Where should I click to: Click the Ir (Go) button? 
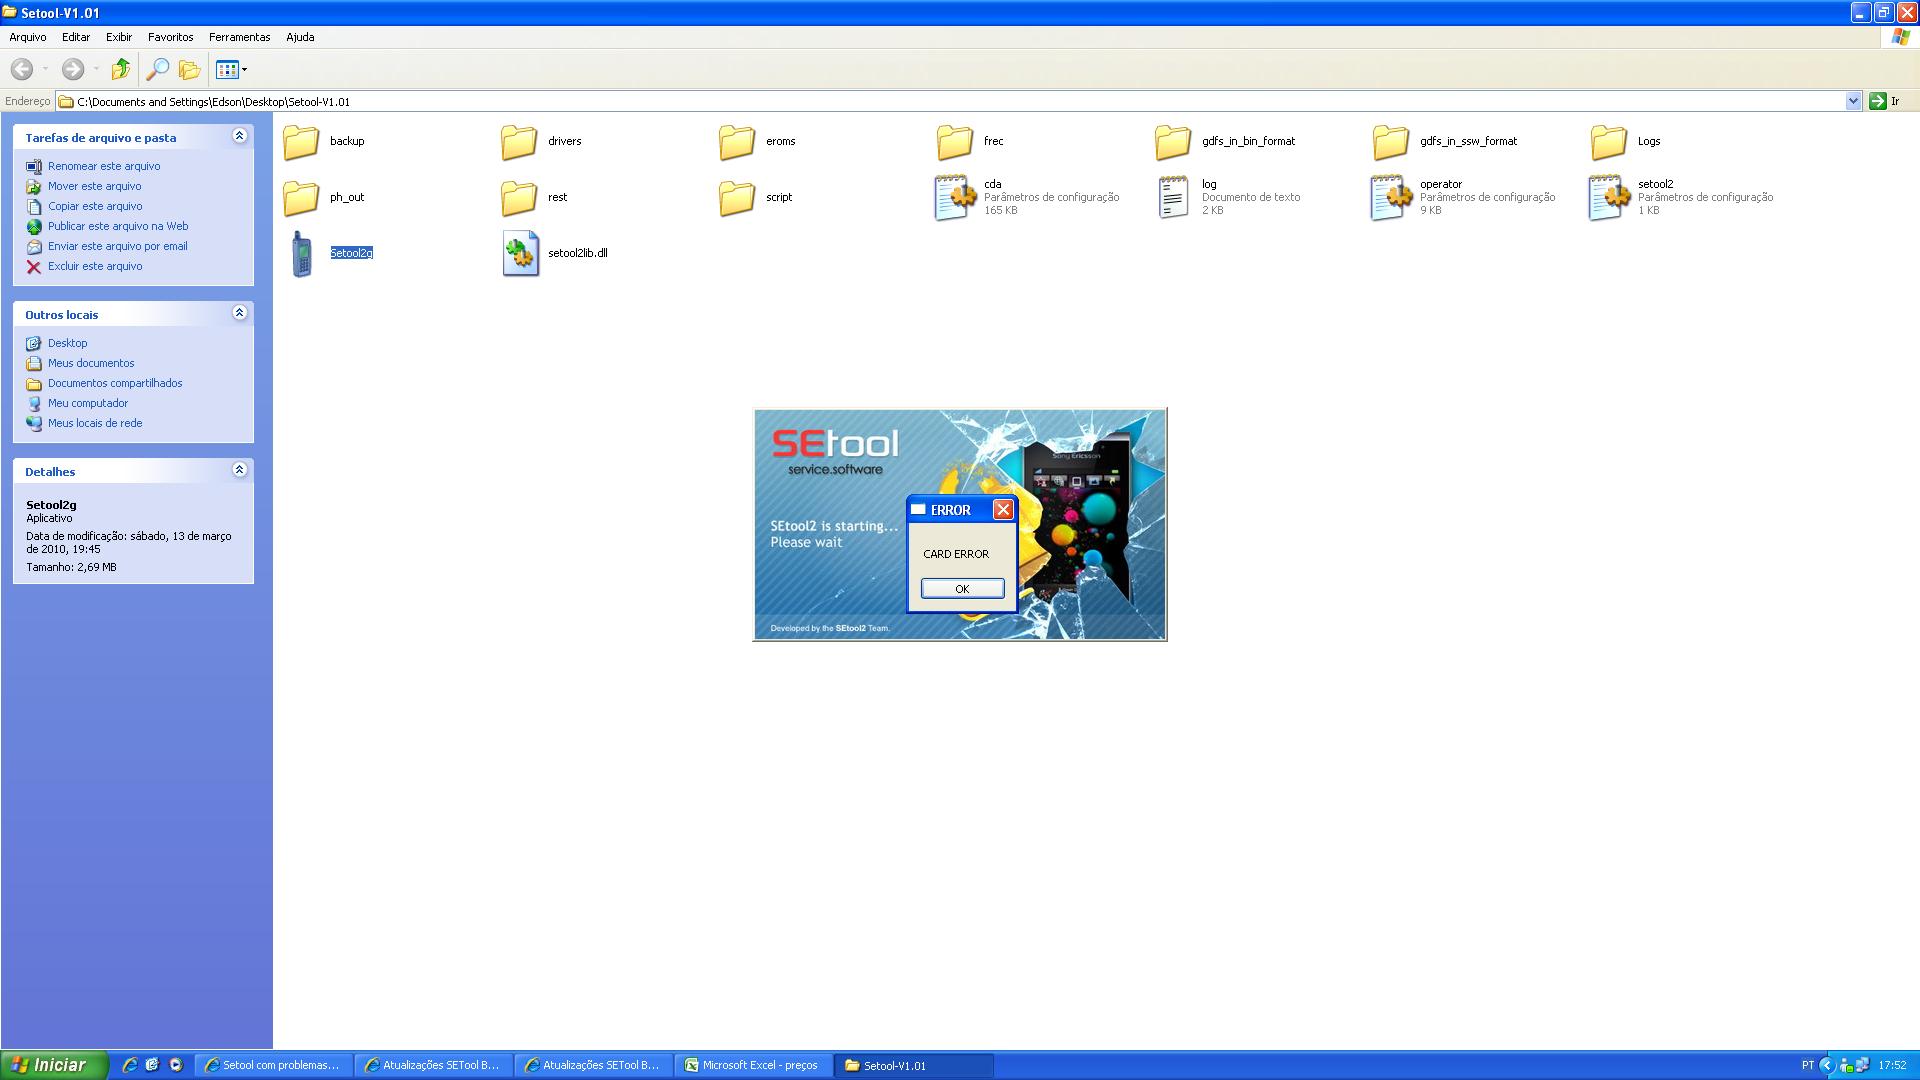coord(1885,101)
